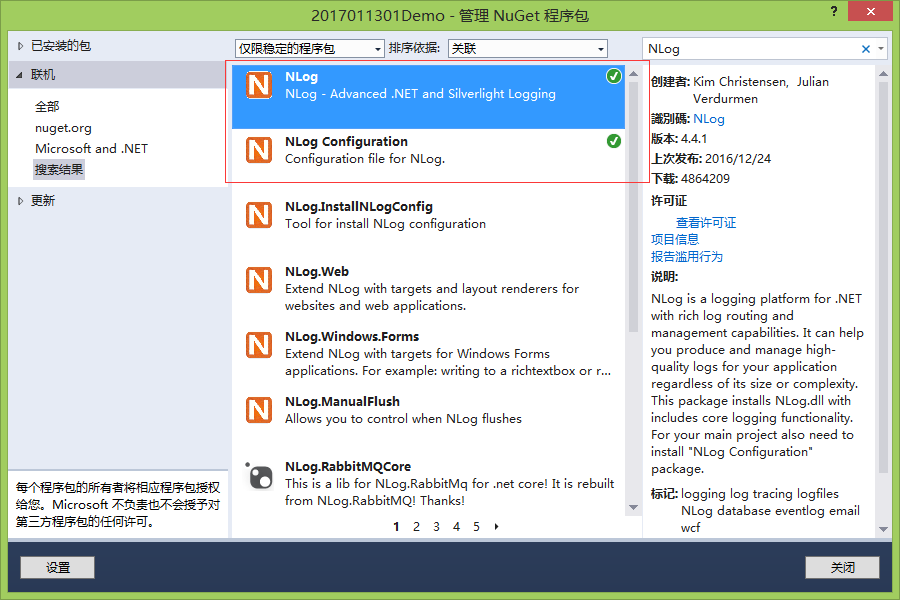Viewport: 900px width, 600px height.
Task: Click the package list scrollbar up arrow
Action: click(634, 73)
